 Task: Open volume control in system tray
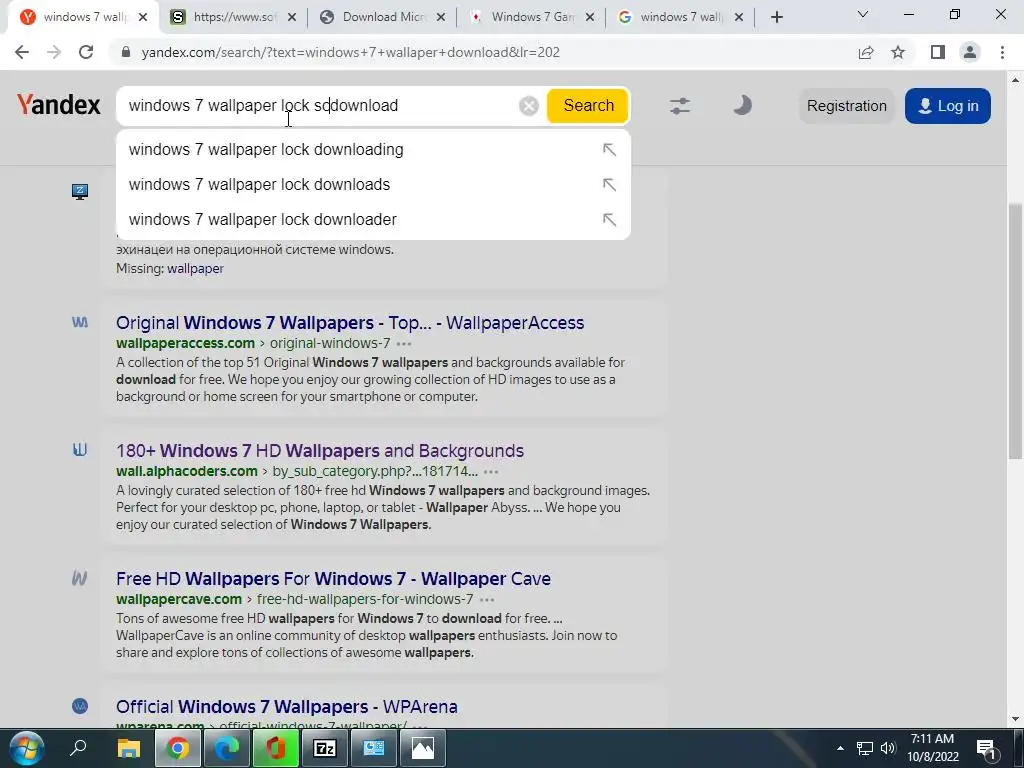888,748
